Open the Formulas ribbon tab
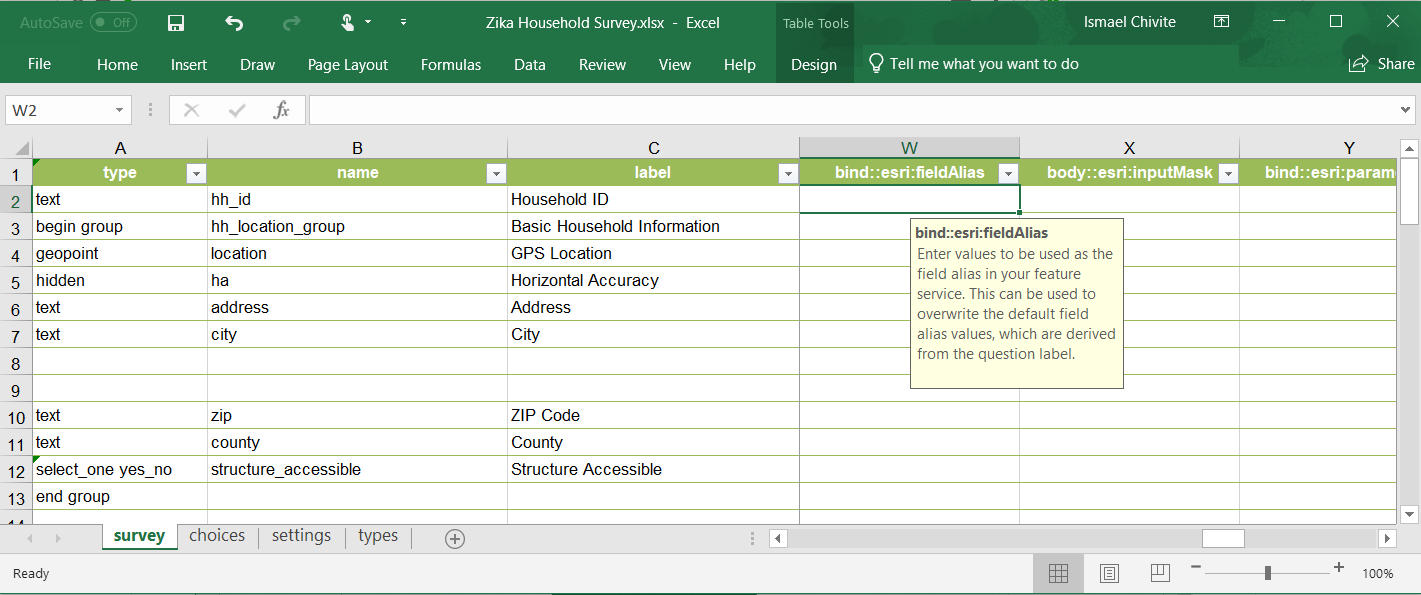This screenshot has height=595, width=1421. click(451, 64)
